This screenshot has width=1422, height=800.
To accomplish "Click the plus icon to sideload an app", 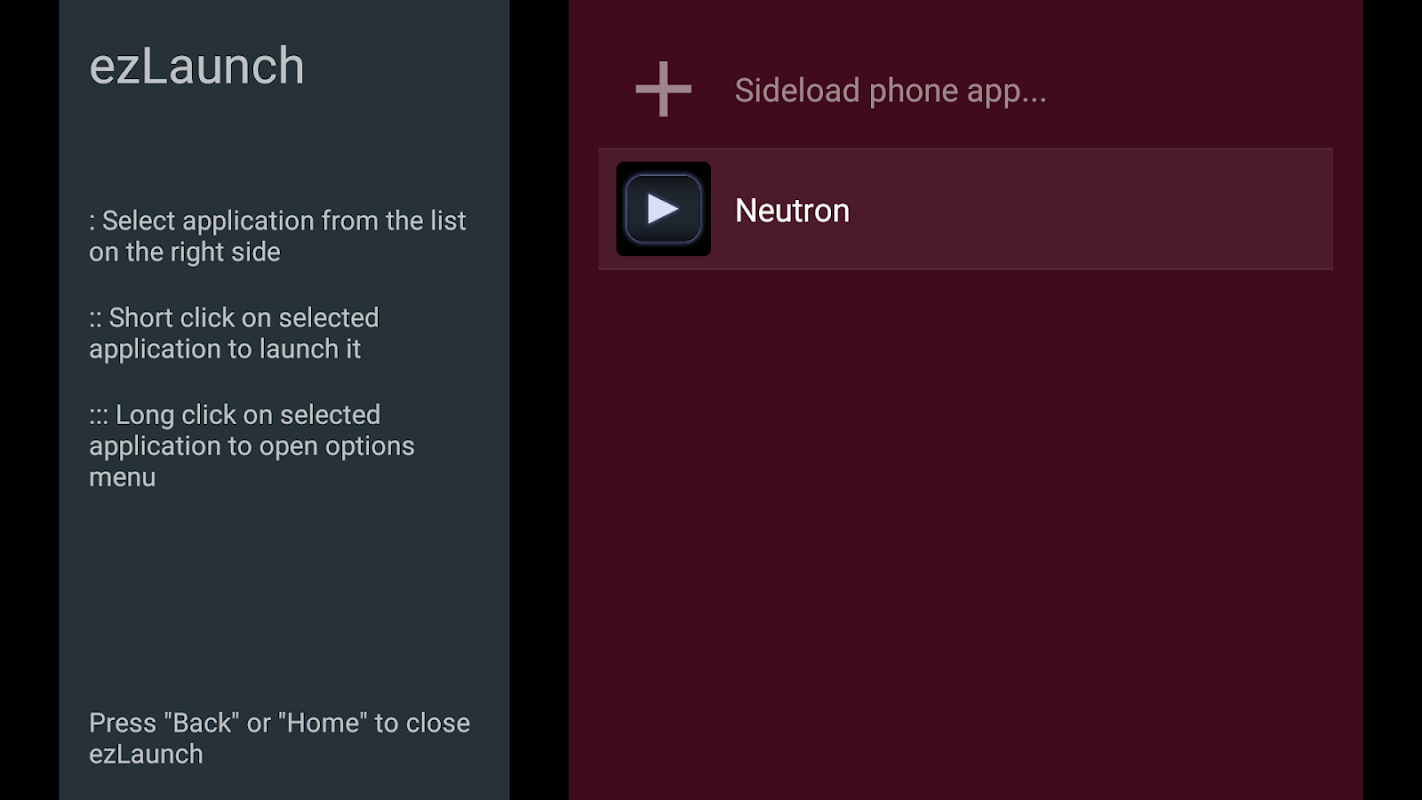I will point(663,90).
